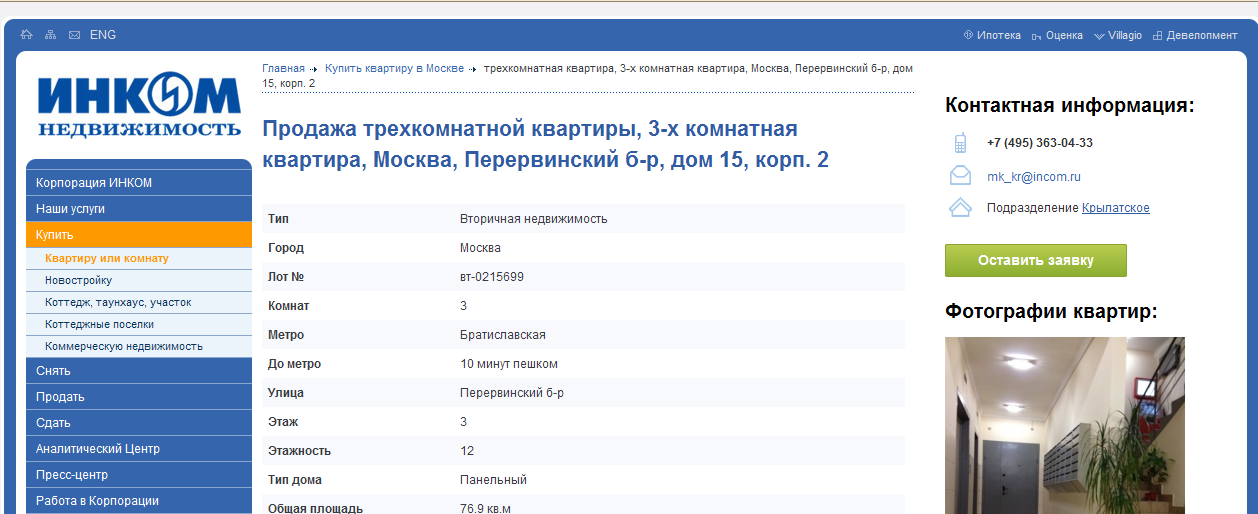The image size is (1258, 514).
Task: Open Аналитический Центр menu item
Action: tap(139, 449)
